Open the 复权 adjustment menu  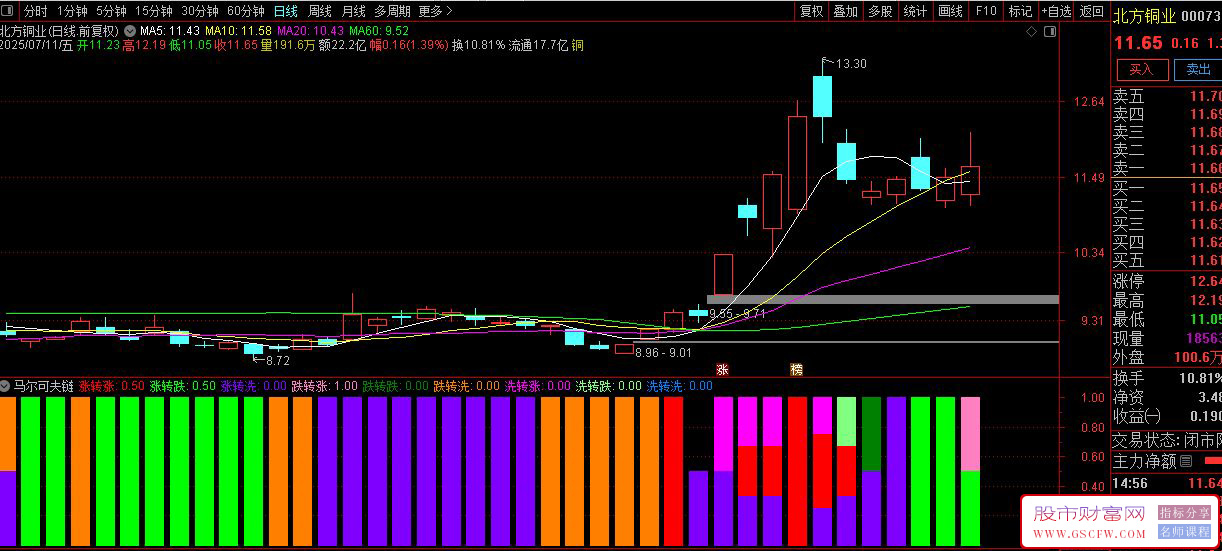(x=811, y=11)
